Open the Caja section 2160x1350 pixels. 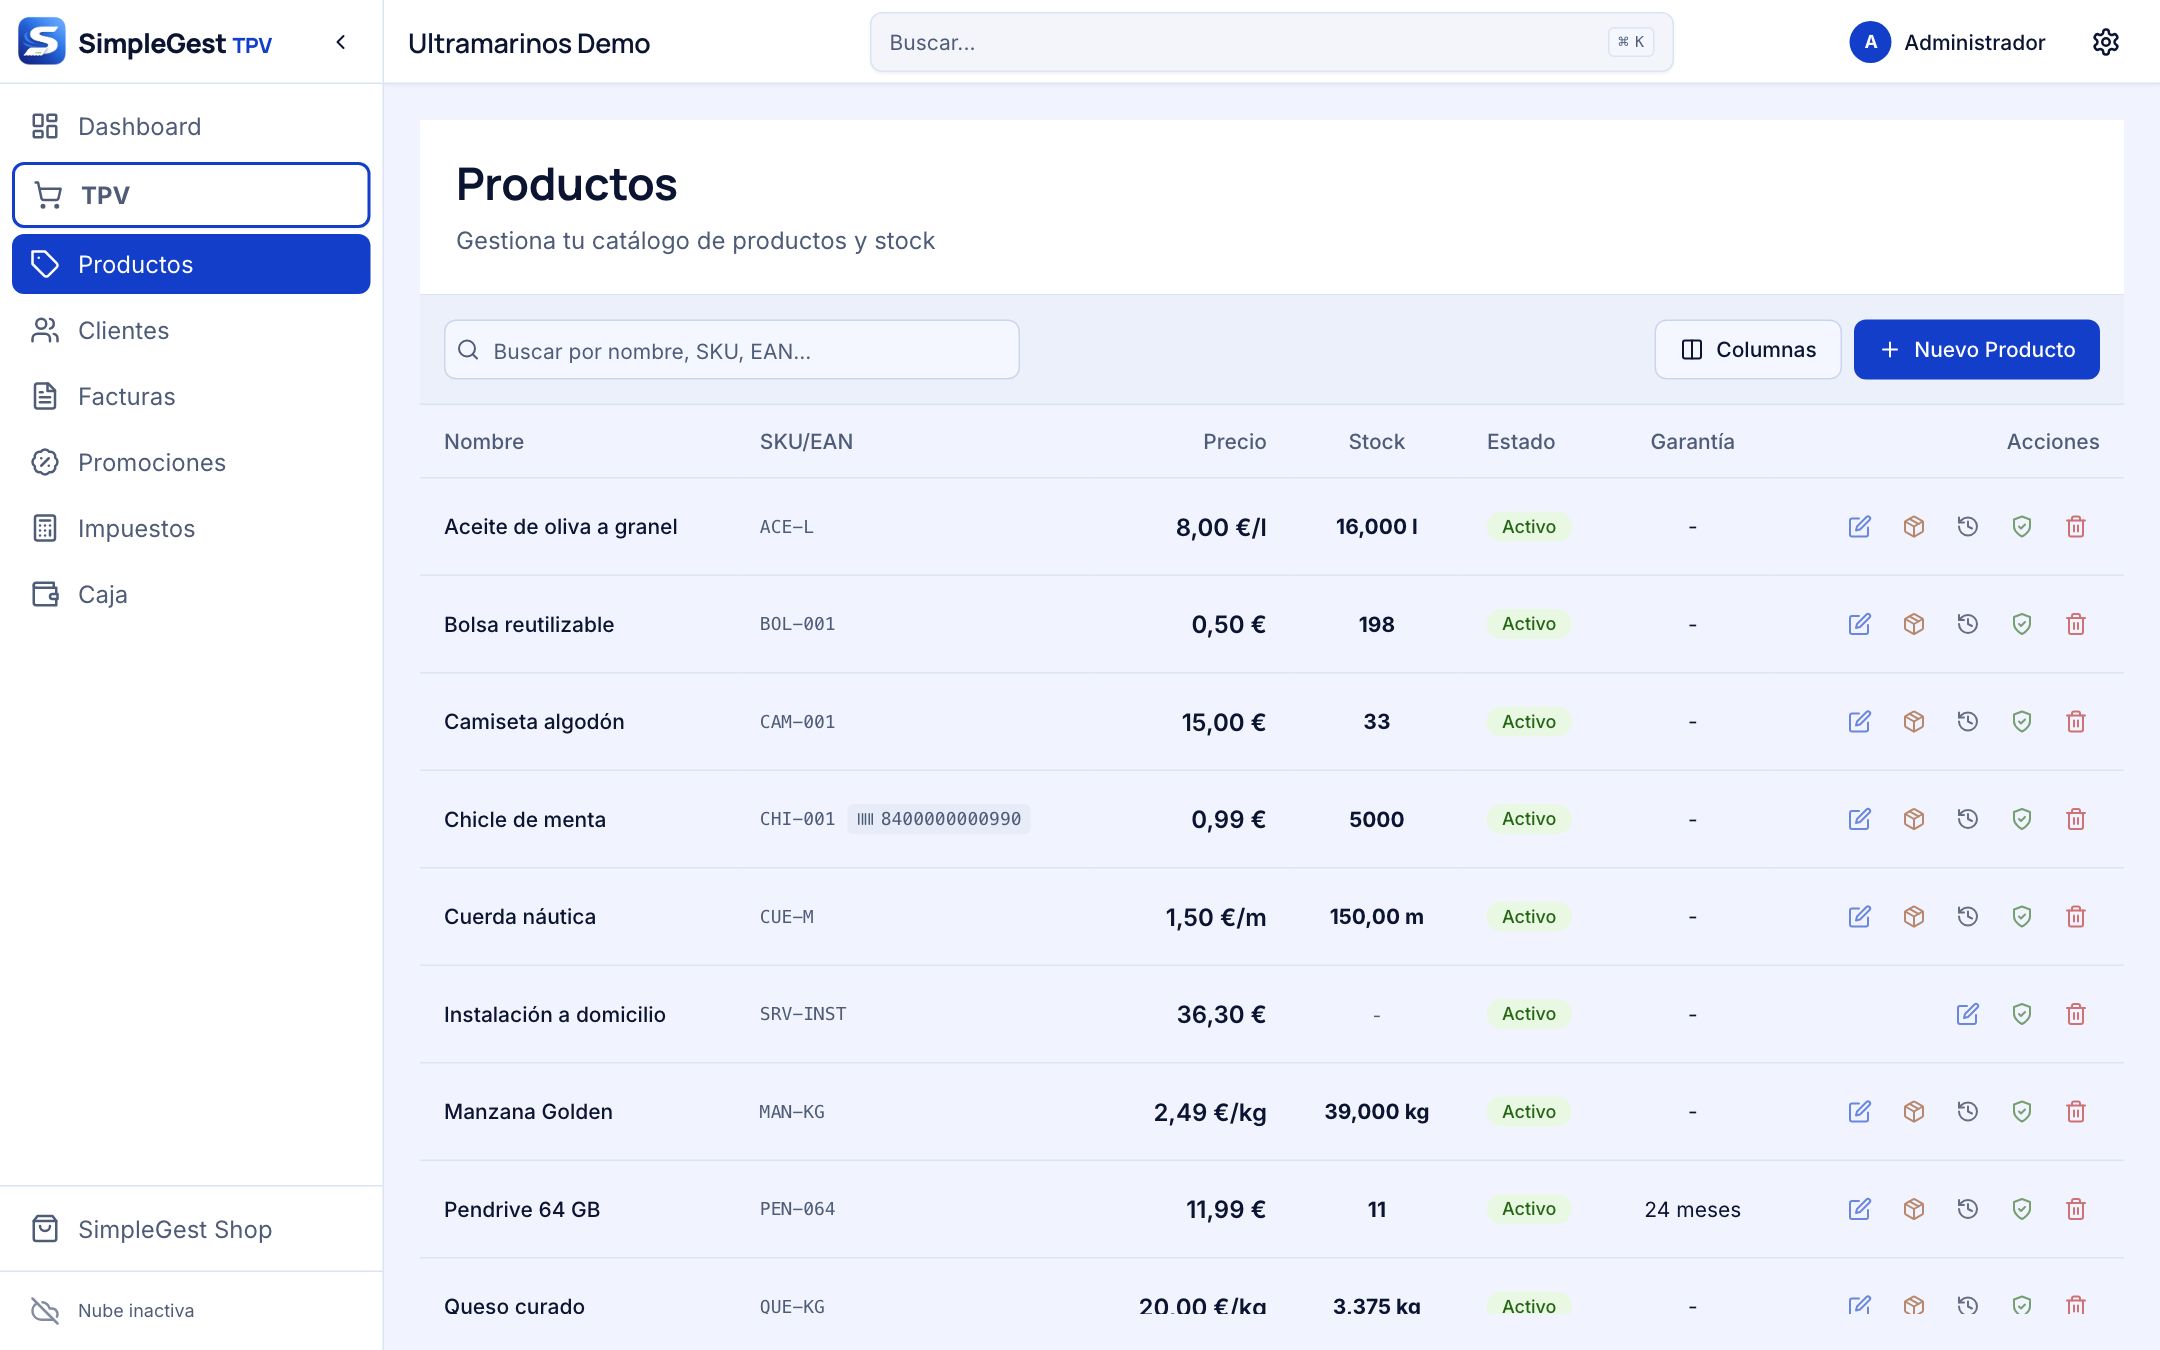click(191, 594)
